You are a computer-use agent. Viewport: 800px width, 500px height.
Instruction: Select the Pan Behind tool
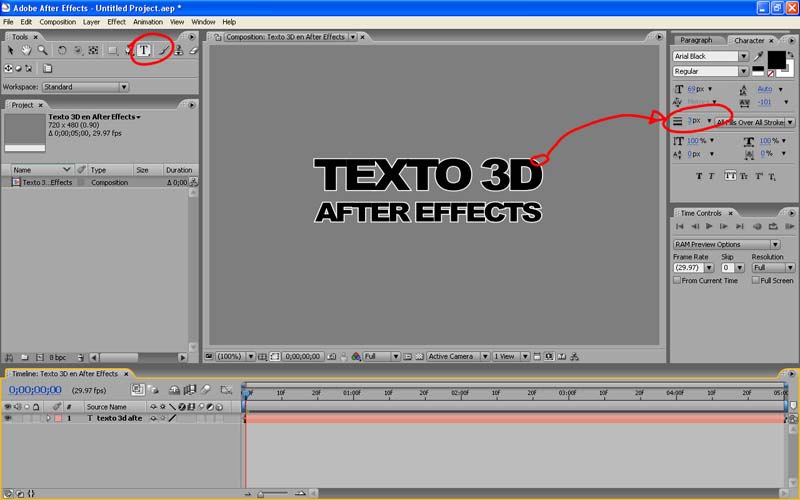93,50
